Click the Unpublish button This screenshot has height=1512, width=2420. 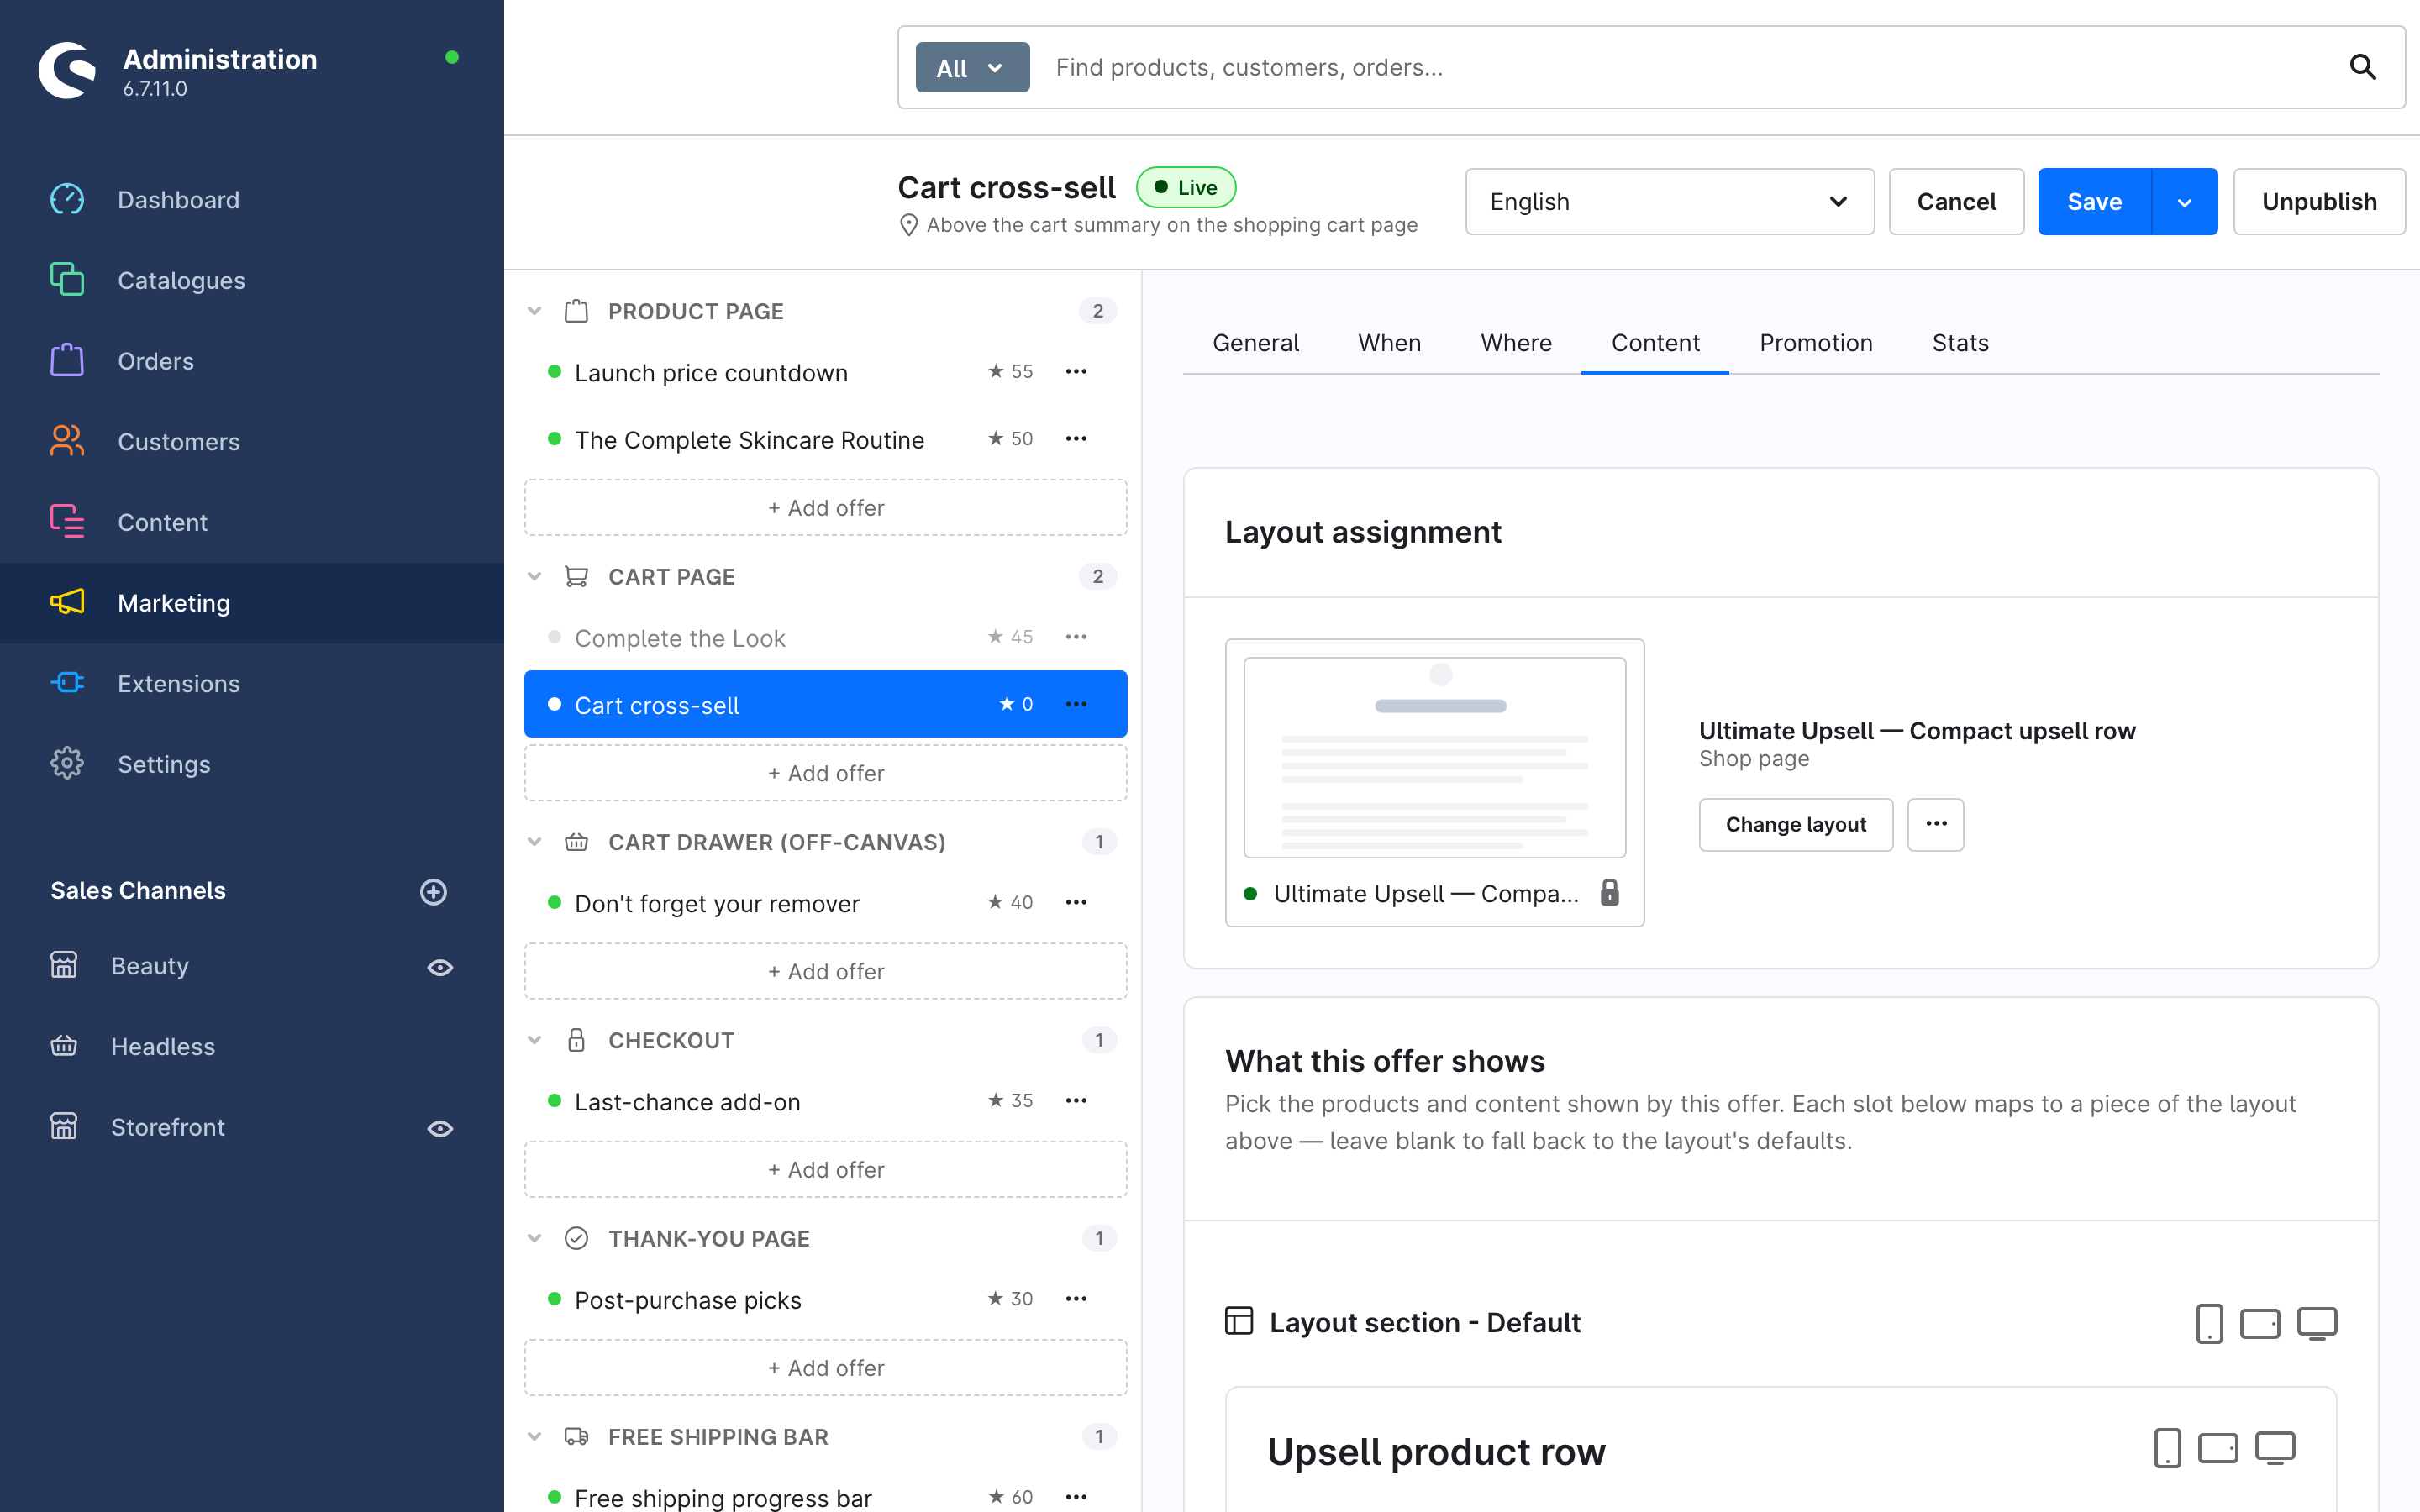click(2319, 201)
